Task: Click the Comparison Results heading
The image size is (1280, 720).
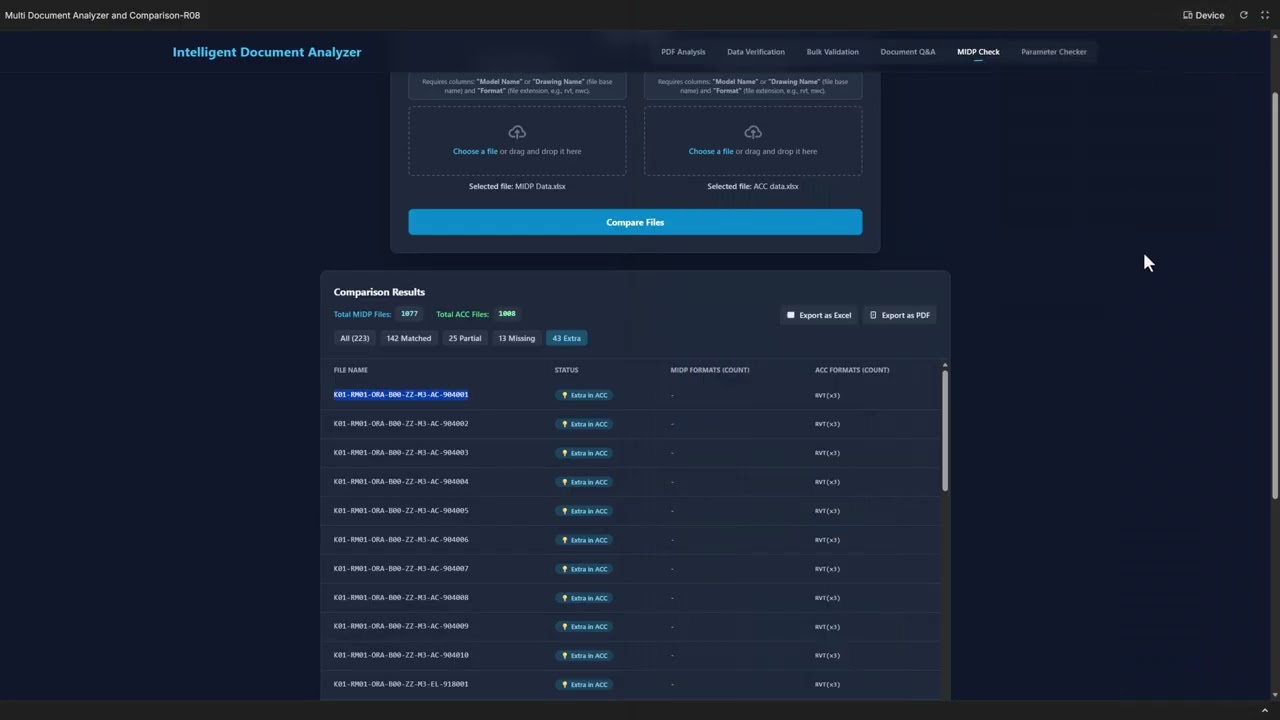Action: pyautogui.click(x=379, y=292)
